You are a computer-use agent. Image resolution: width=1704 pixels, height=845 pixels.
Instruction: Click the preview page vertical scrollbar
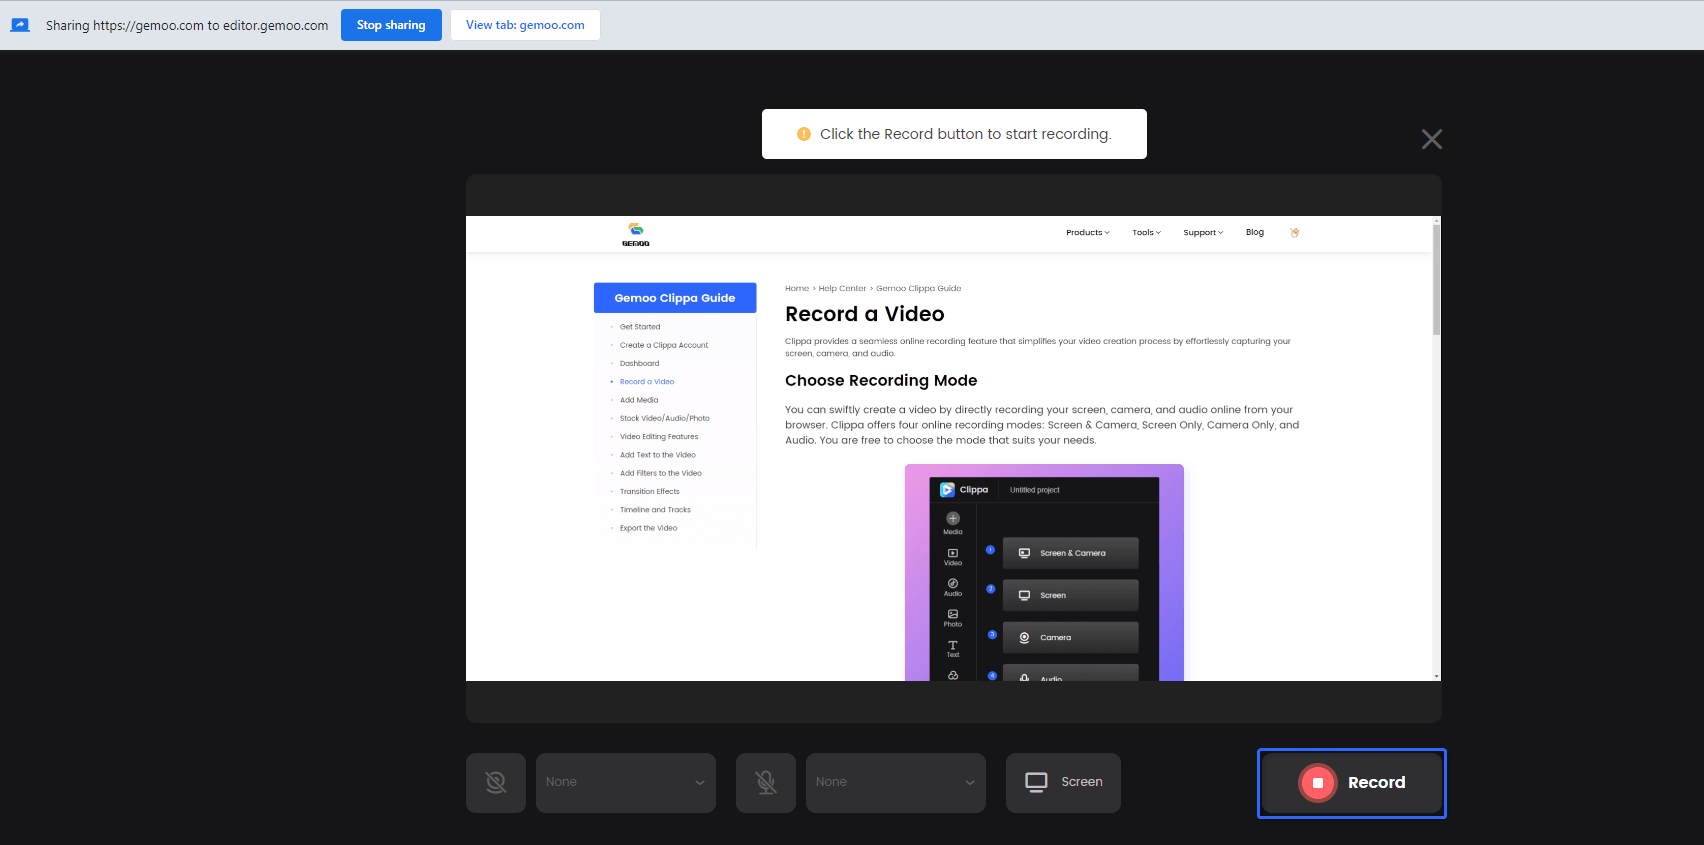tap(1436, 280)
